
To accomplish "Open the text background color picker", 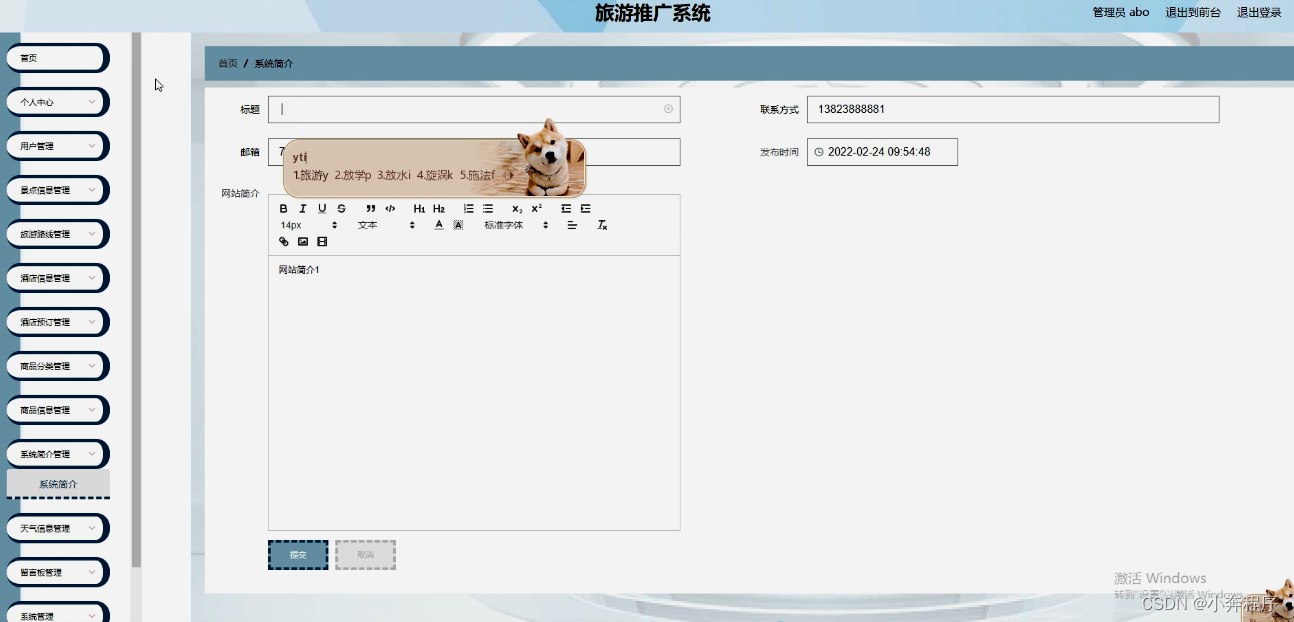I will (458, 225).
